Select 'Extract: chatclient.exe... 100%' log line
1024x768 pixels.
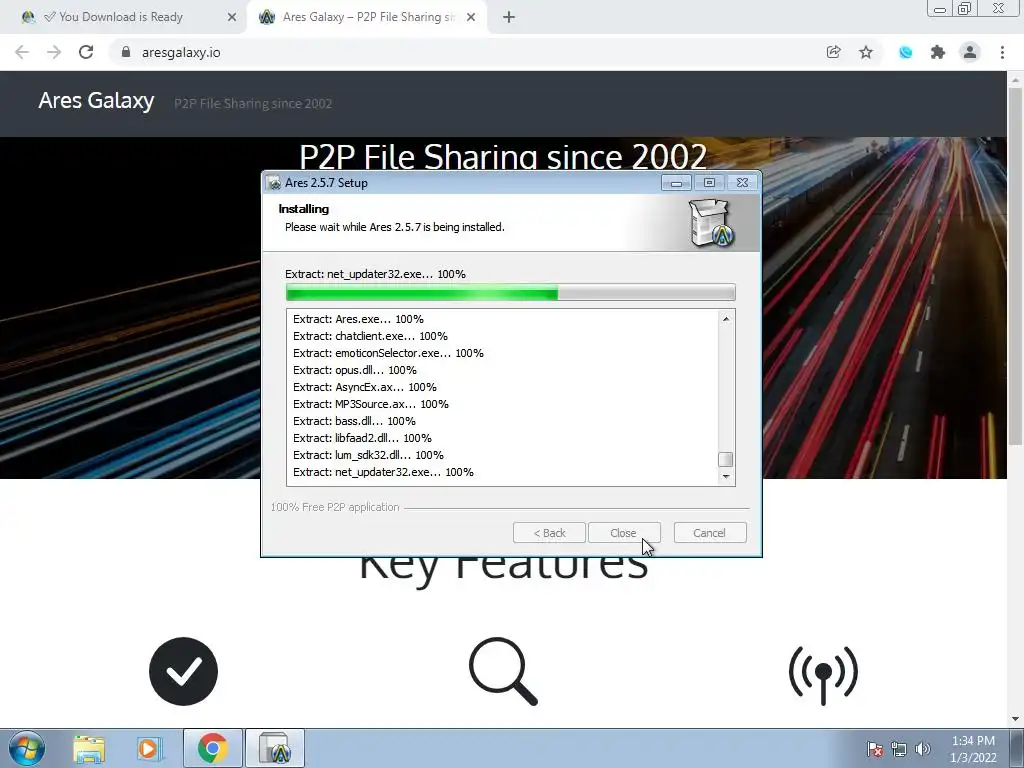click(370, 336)
